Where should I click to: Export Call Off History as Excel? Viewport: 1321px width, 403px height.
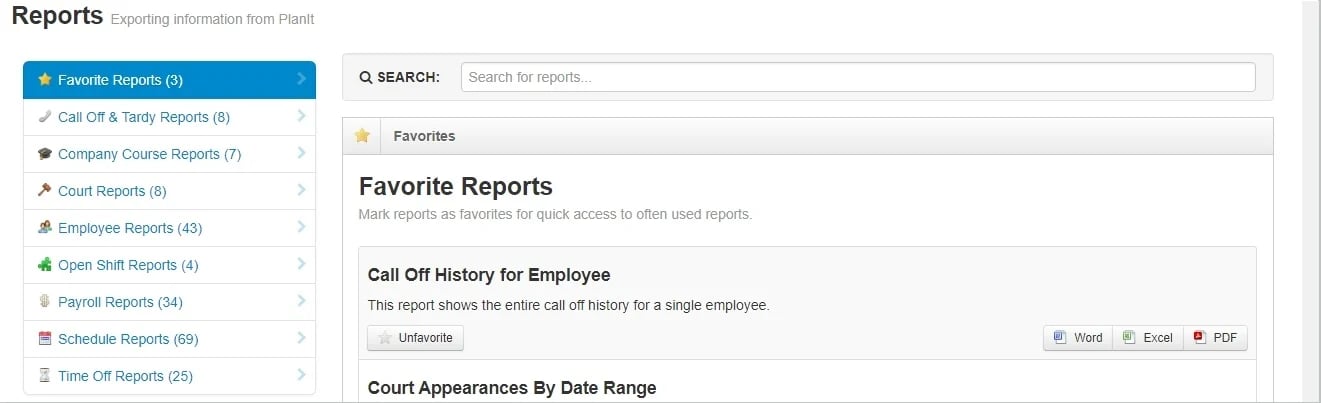click(x=1148, y=338)
